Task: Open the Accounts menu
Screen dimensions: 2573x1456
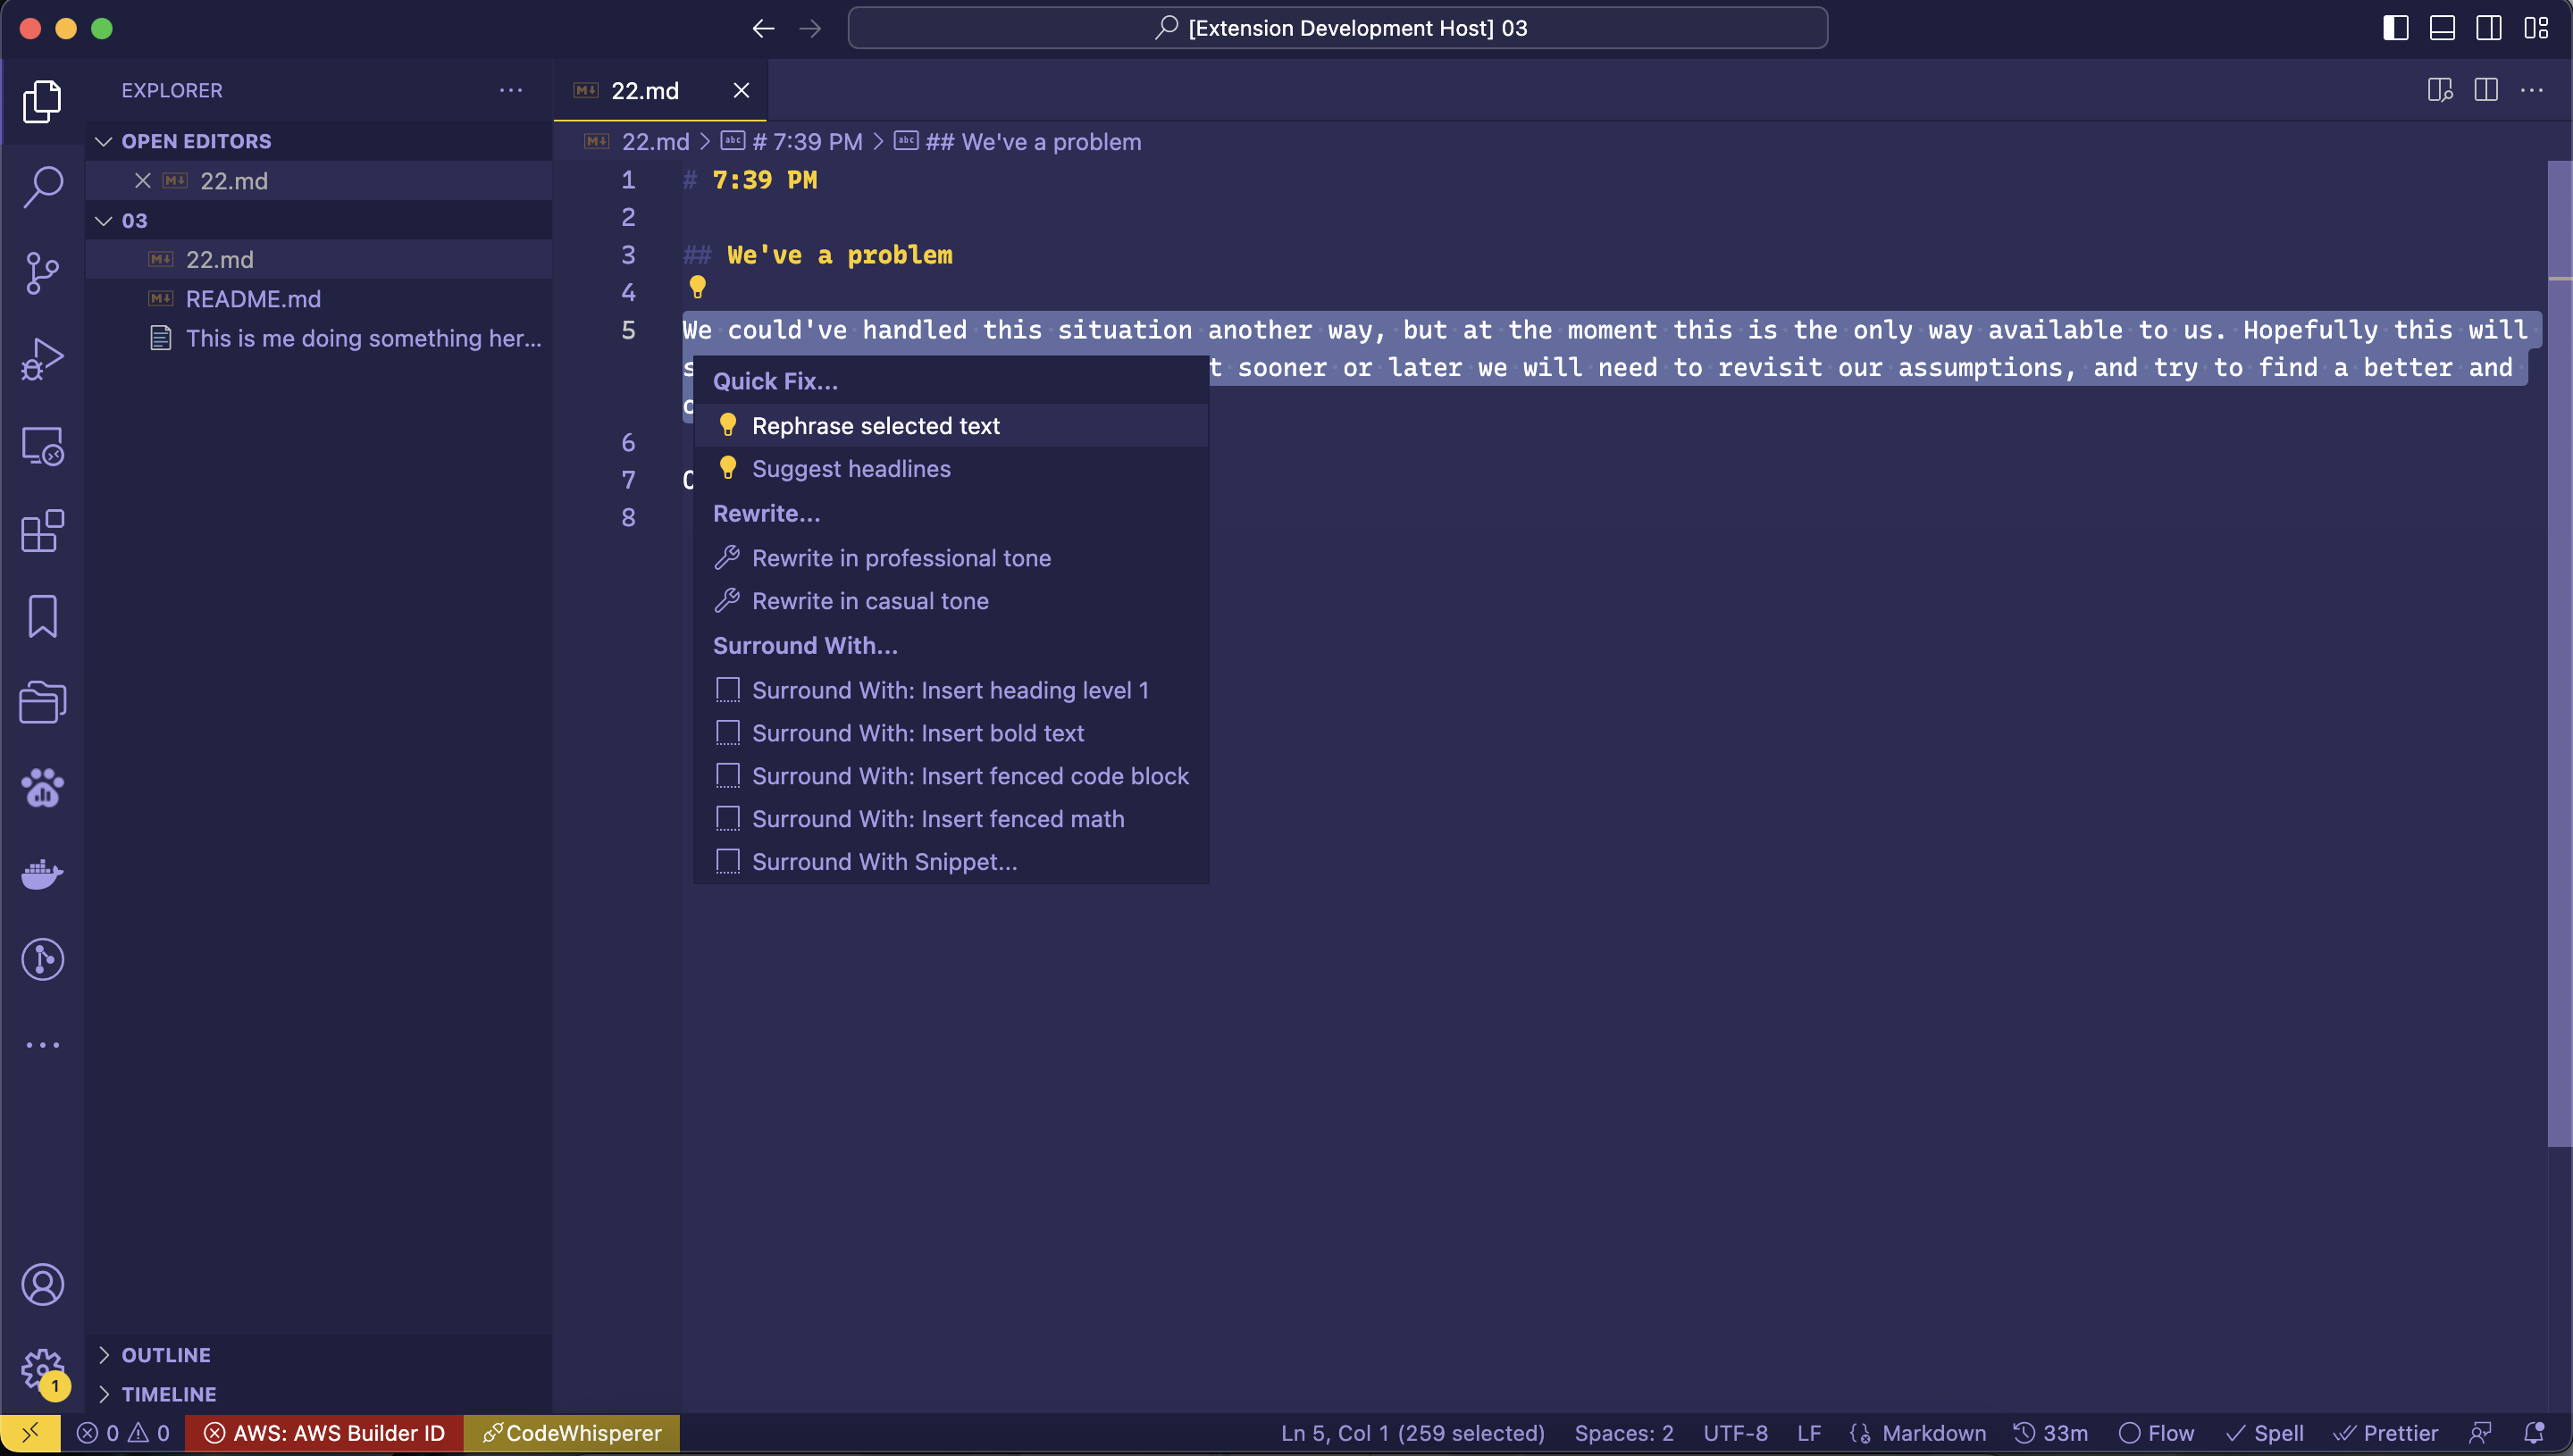Action: (x=42, y=1285)
